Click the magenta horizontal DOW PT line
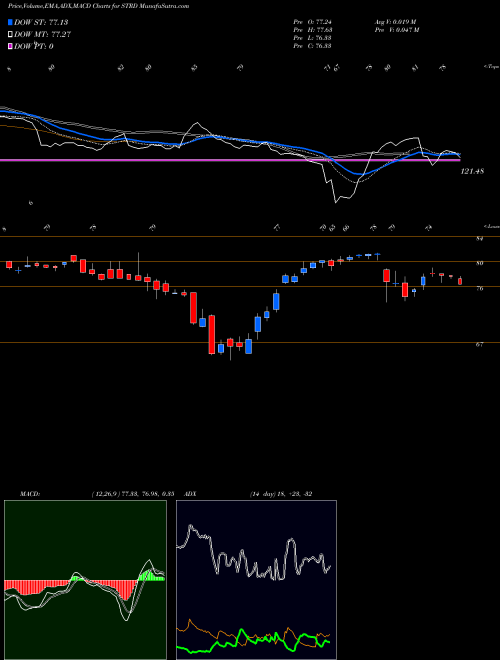Image resolution: width=500 pixels, height=660 pixels. click(230, 160)
